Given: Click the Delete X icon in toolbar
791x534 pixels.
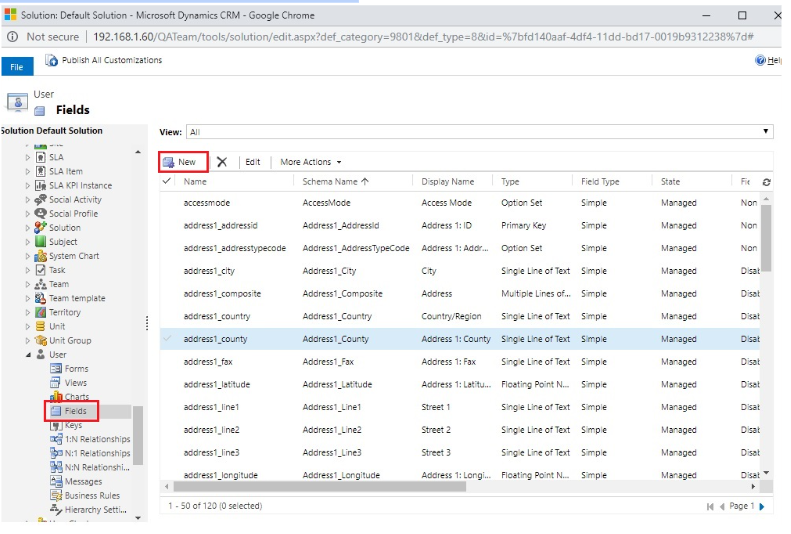Looking at the screenshot, I should [x=222, y=162].
